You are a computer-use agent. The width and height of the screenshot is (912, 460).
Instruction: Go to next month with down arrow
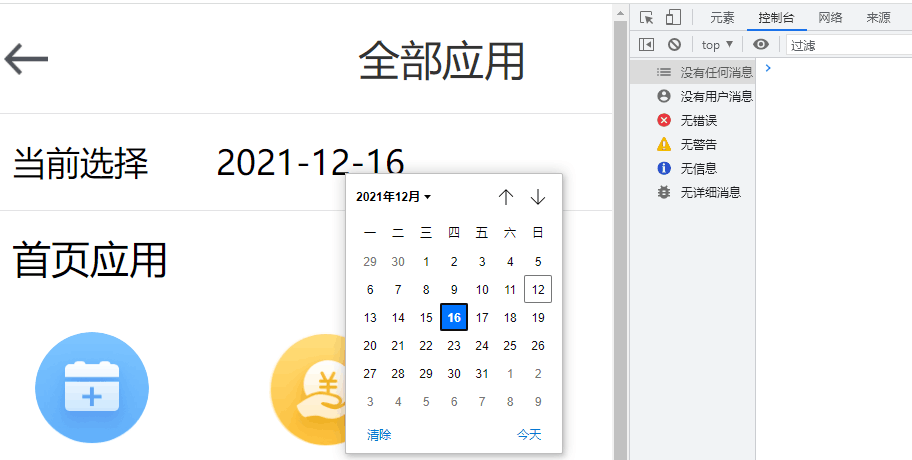point(538,197)
